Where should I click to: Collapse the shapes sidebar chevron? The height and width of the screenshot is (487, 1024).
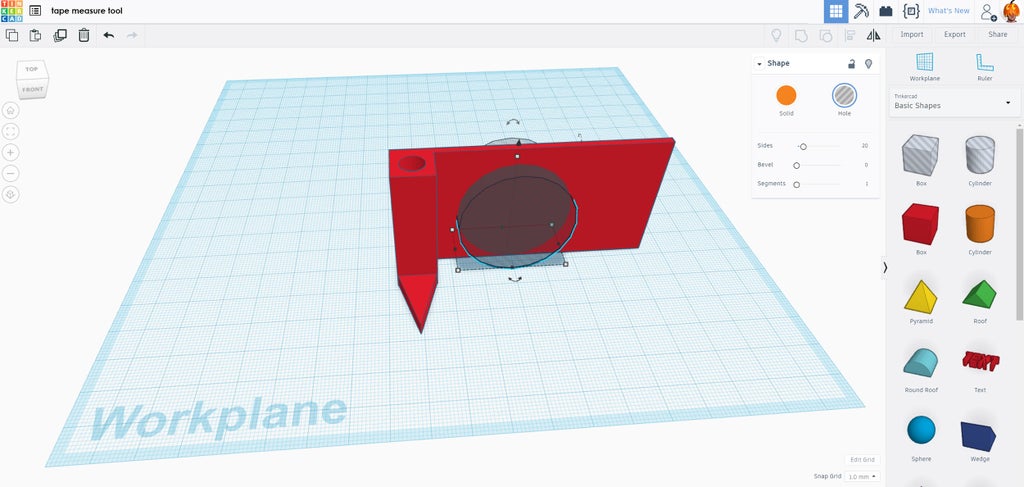(885, 267)
